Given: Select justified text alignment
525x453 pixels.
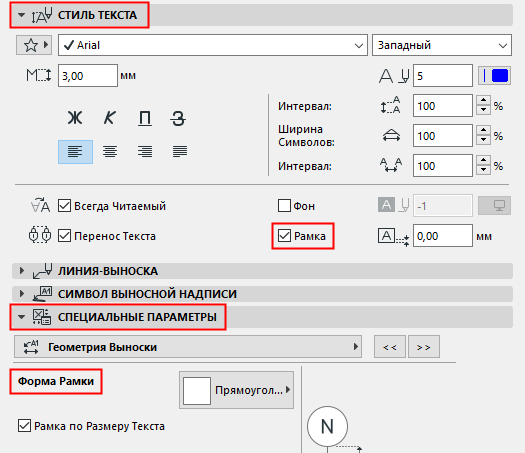Looking at the screenshot, I should coord(180,152).
